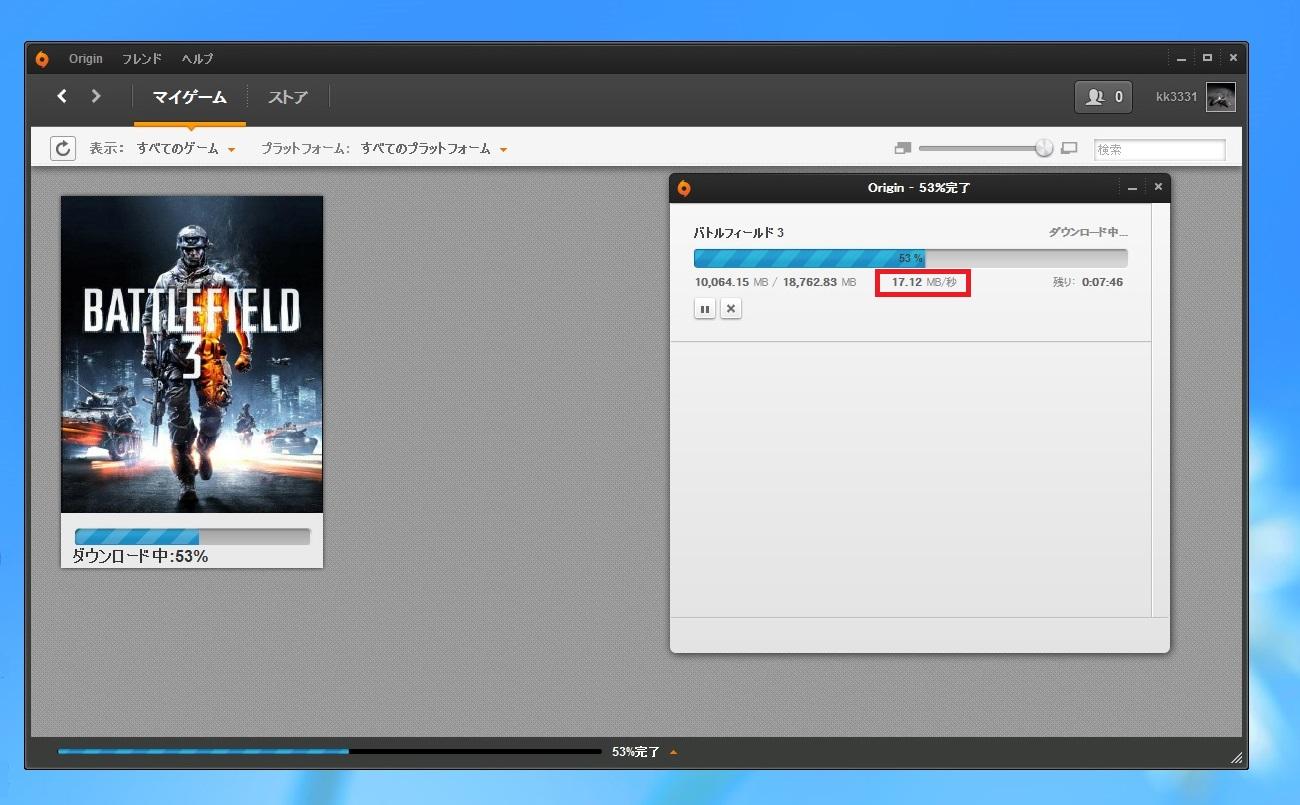This screenshot has width=1300, height=805.
Task: Expand the すべてのプラットフォーム filter
Action: tap(434, 149)
